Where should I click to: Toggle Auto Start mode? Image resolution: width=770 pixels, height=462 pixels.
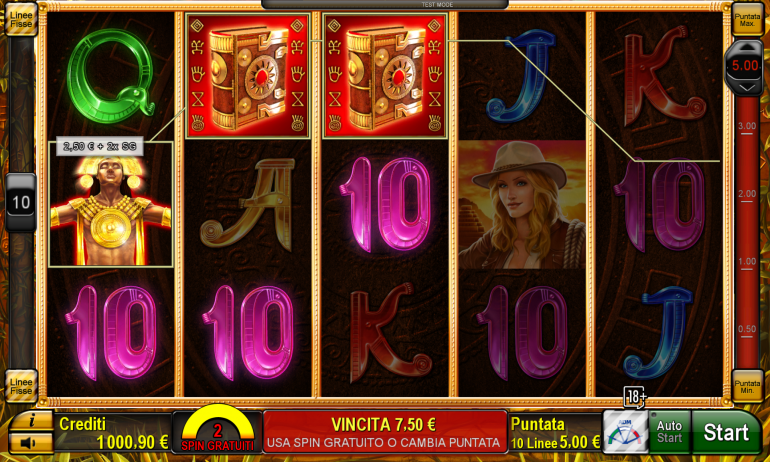point(670,432)
